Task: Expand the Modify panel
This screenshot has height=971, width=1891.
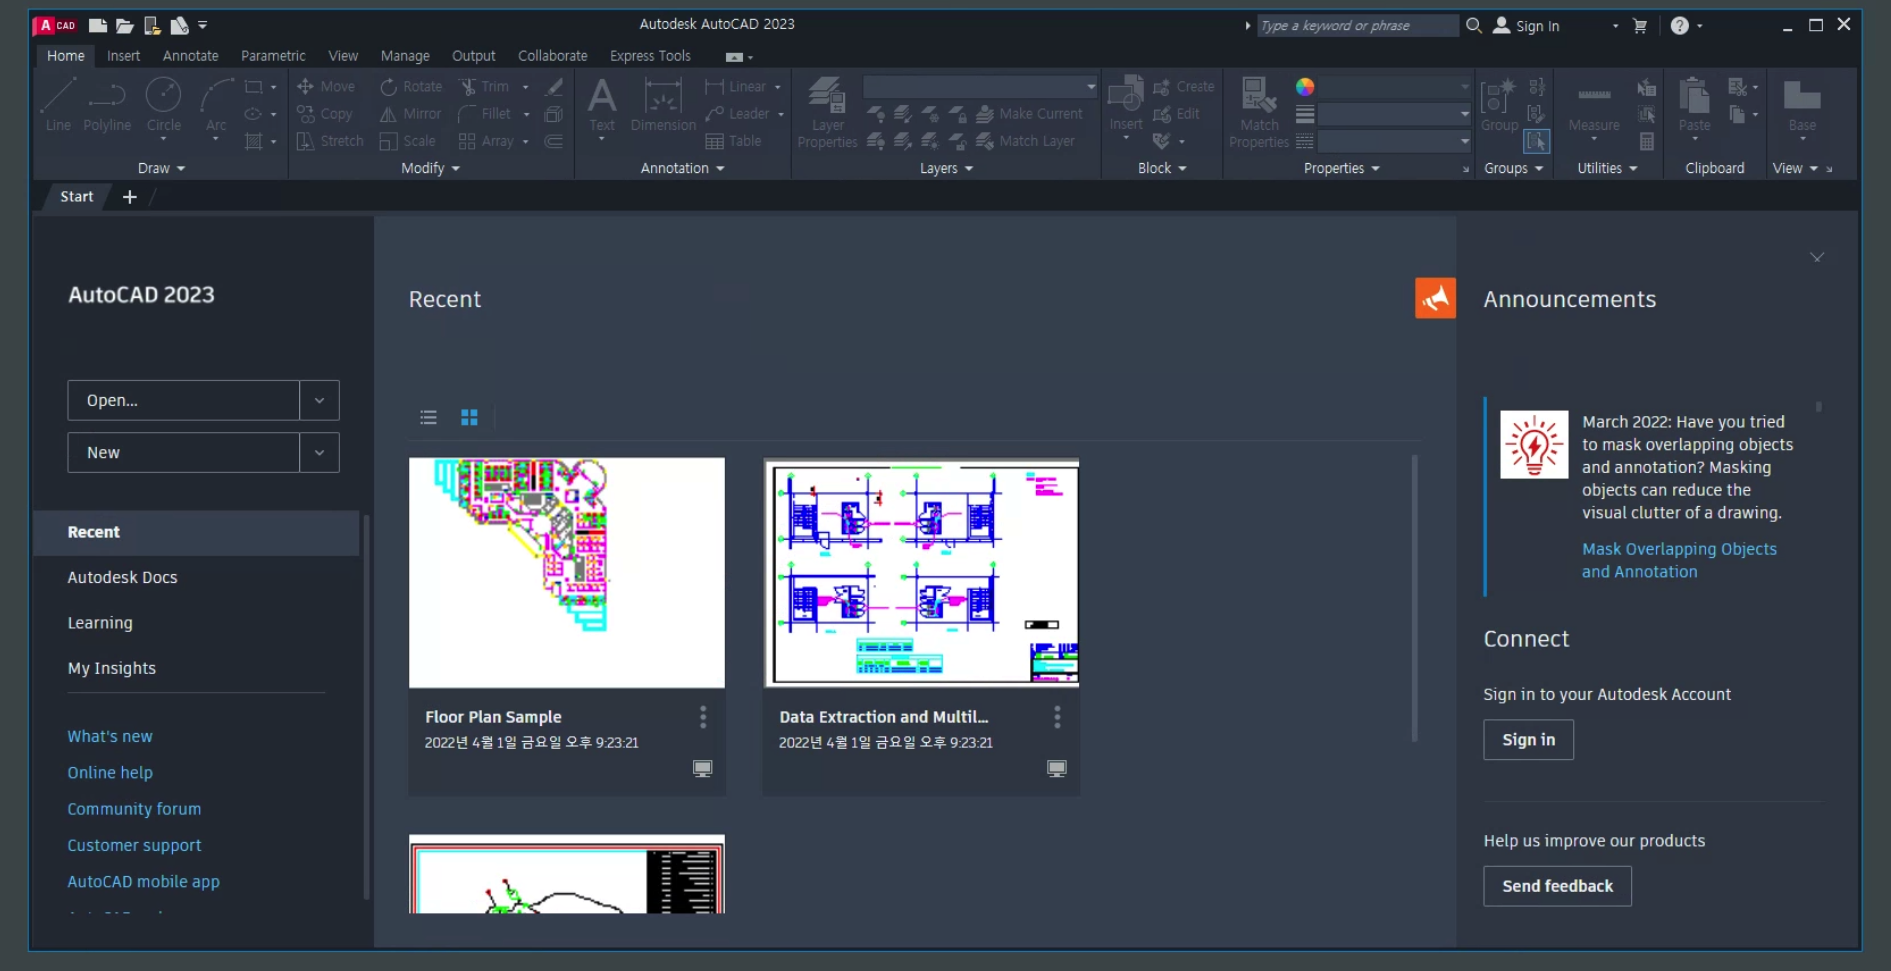Action: pyautogui.click(x=431, y=168)
